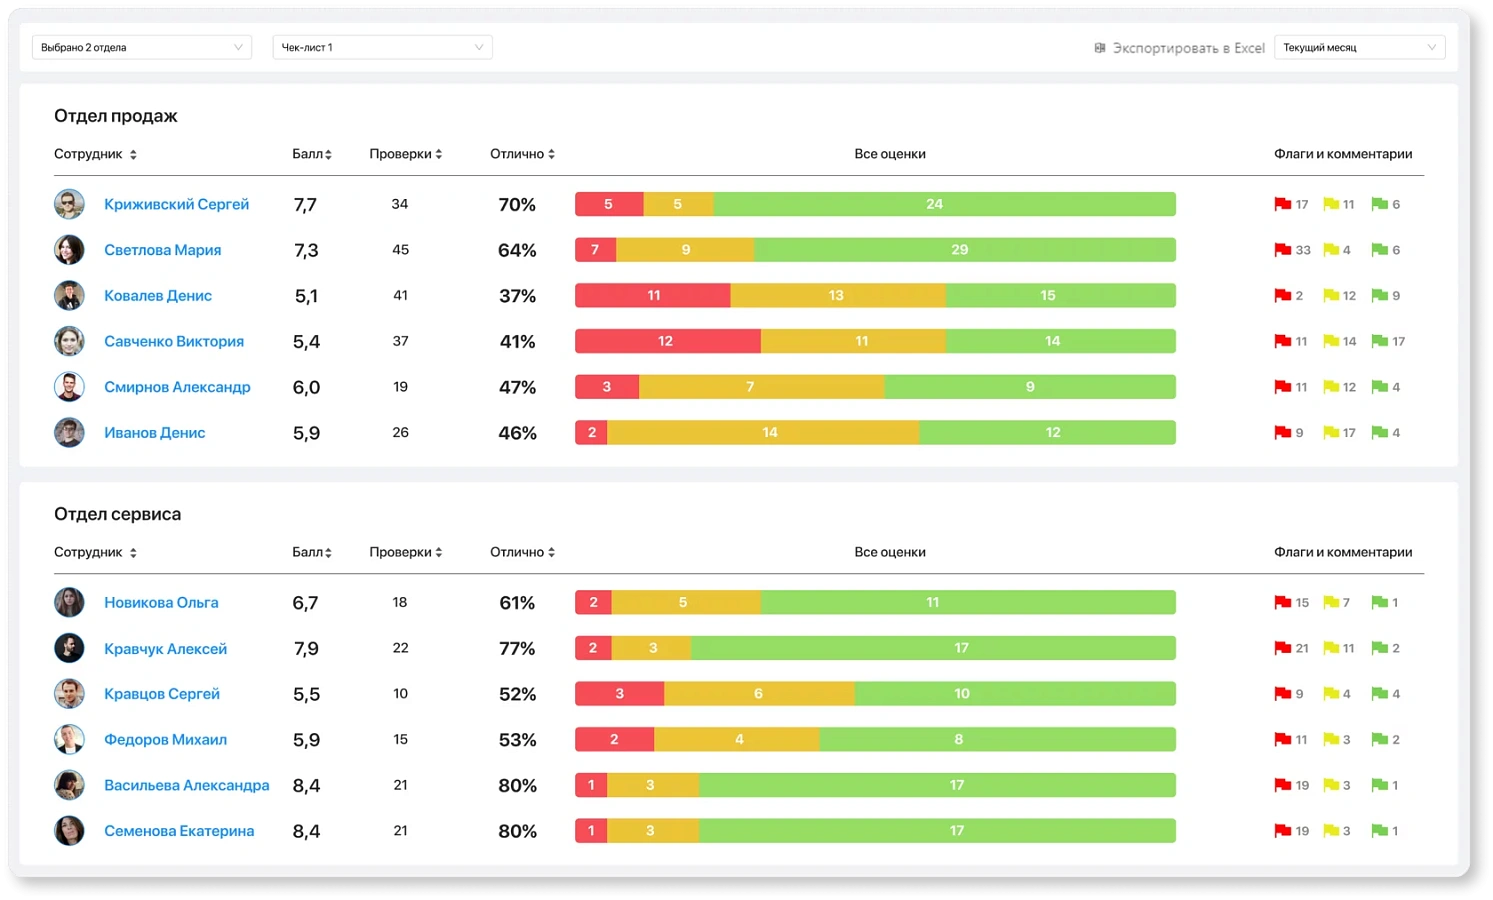The image size is (1493, 900).
Task: Click red flag icon for Новикова Ольга
Action: point(1282,603)
